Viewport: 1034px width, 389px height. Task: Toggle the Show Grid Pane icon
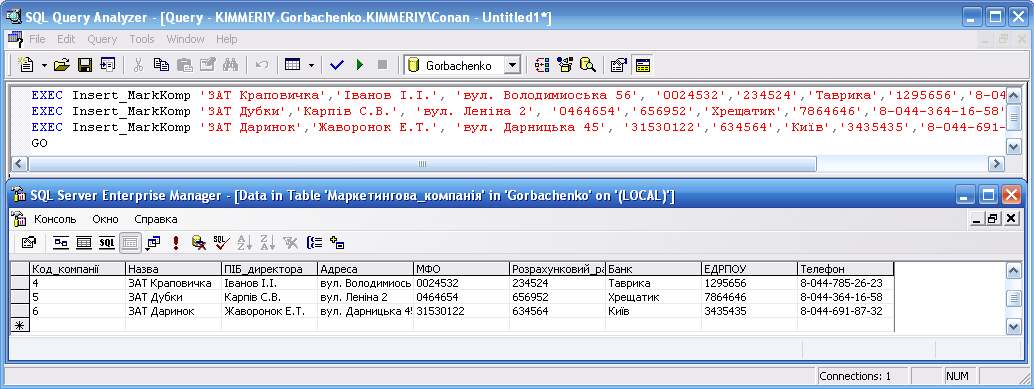coord(84,243)
